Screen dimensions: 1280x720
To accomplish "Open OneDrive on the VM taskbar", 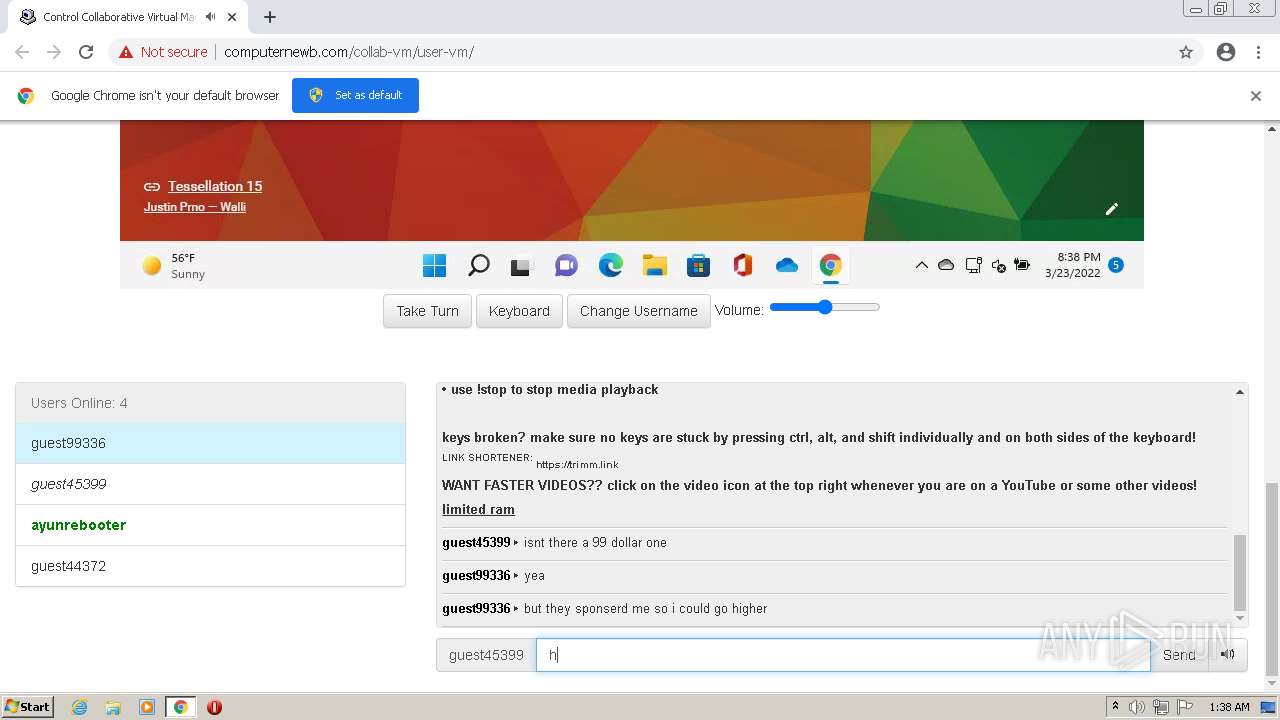I will coord(786,265).
